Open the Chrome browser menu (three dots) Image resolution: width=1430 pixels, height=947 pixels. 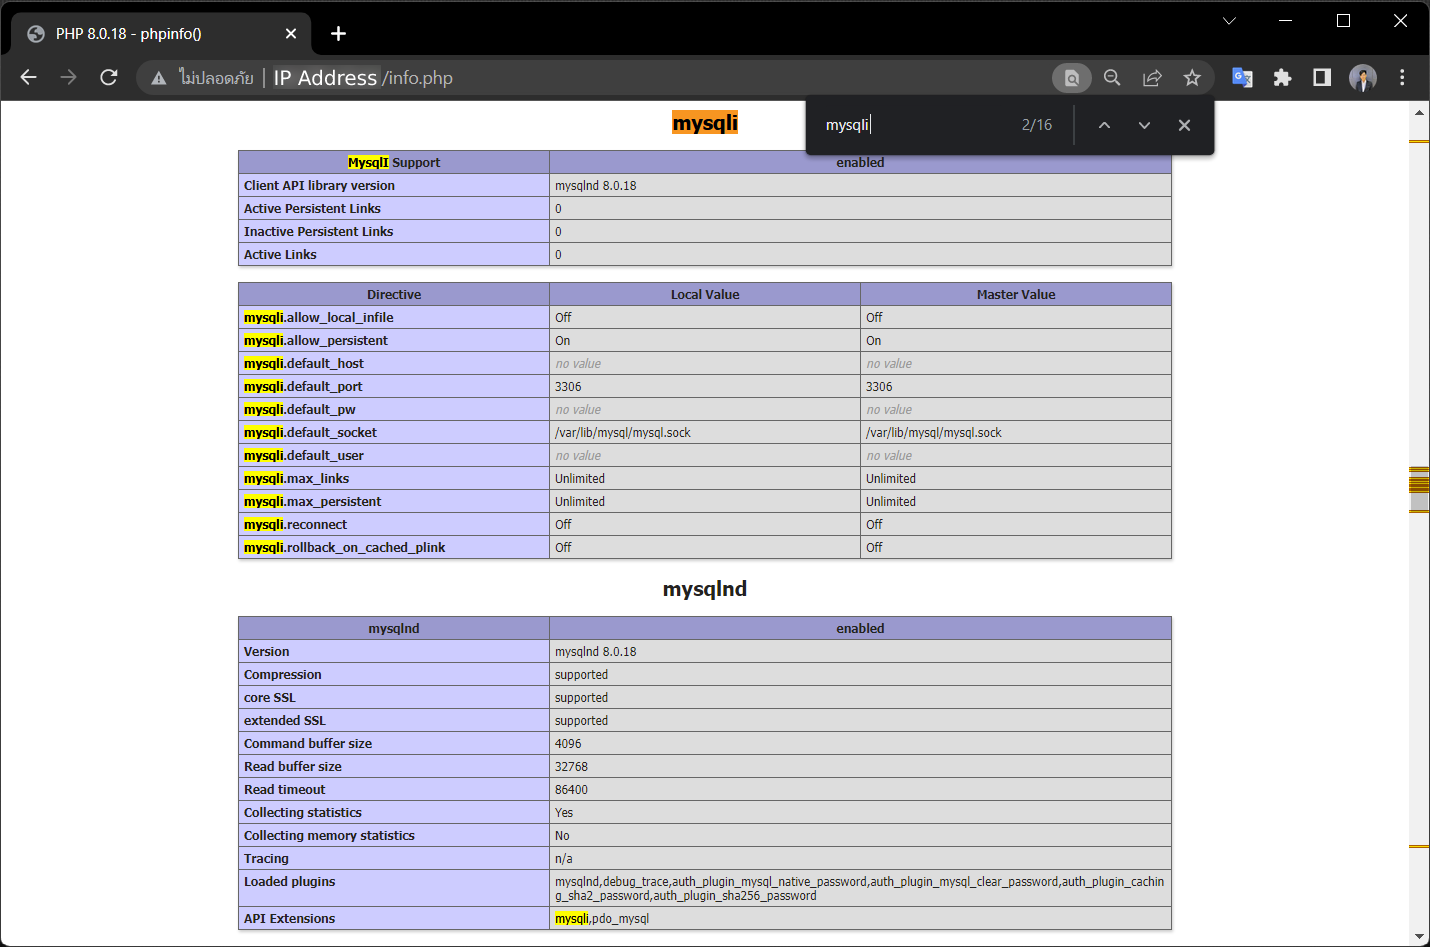coord(1403,77)
